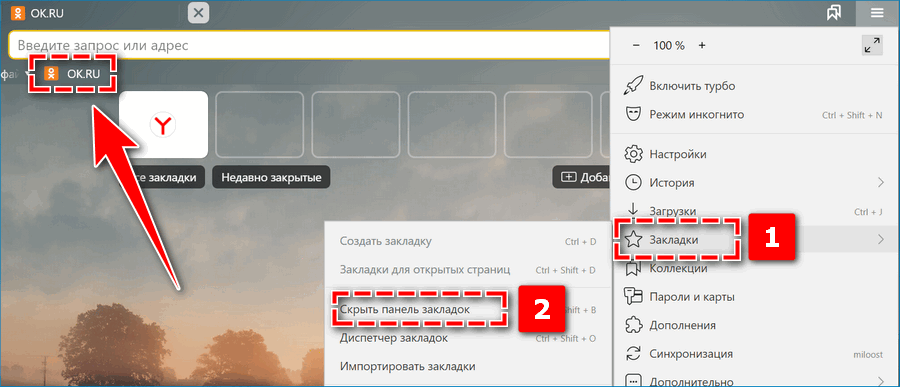This screenshot has height=387, width=900.
Task: Open Дополнительно menu entry
Action: [755, 379]
